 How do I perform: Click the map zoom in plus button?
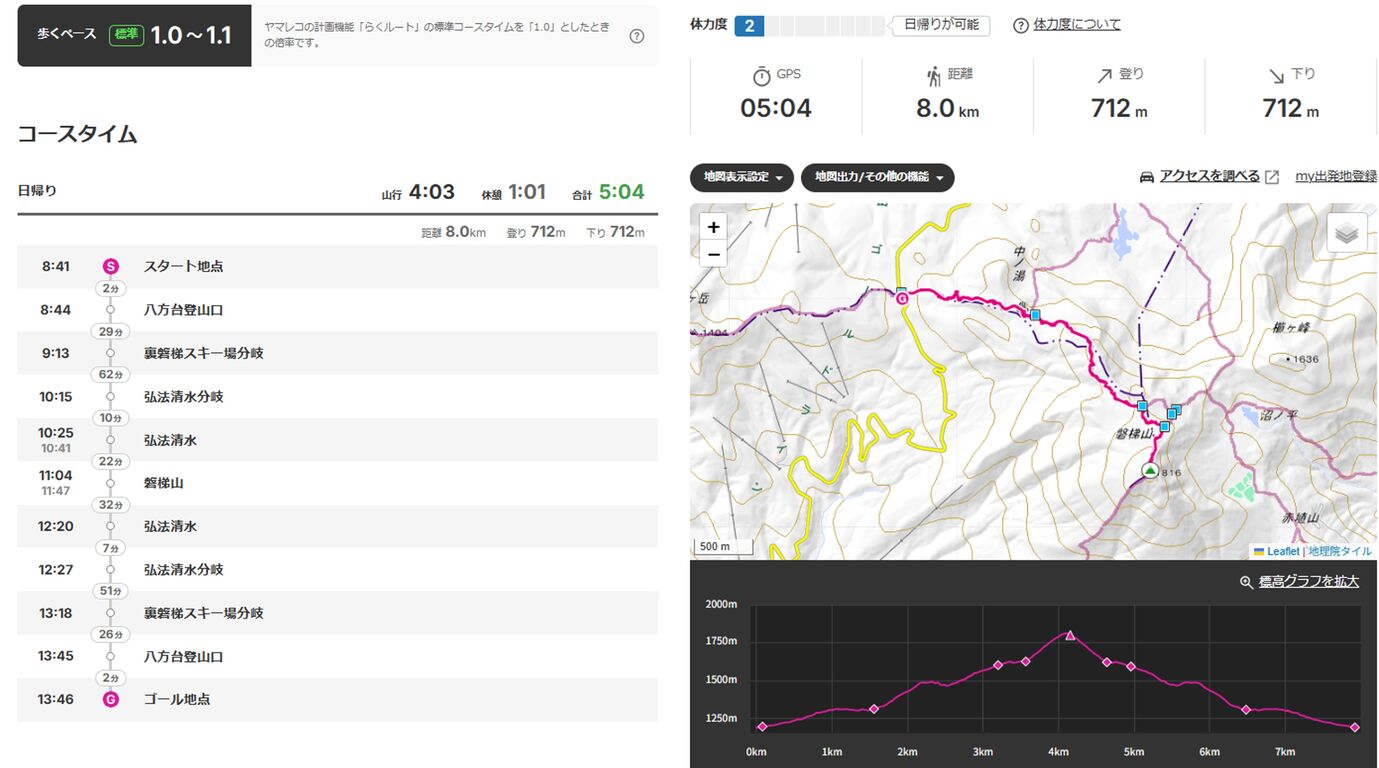click(x=713, y=227)
